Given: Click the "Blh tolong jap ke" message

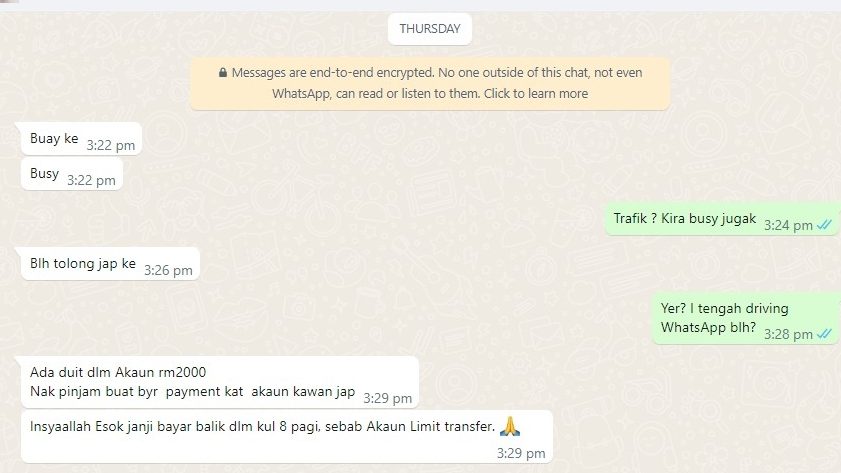Looking at the screenshot, I should (x=110, y=264).
